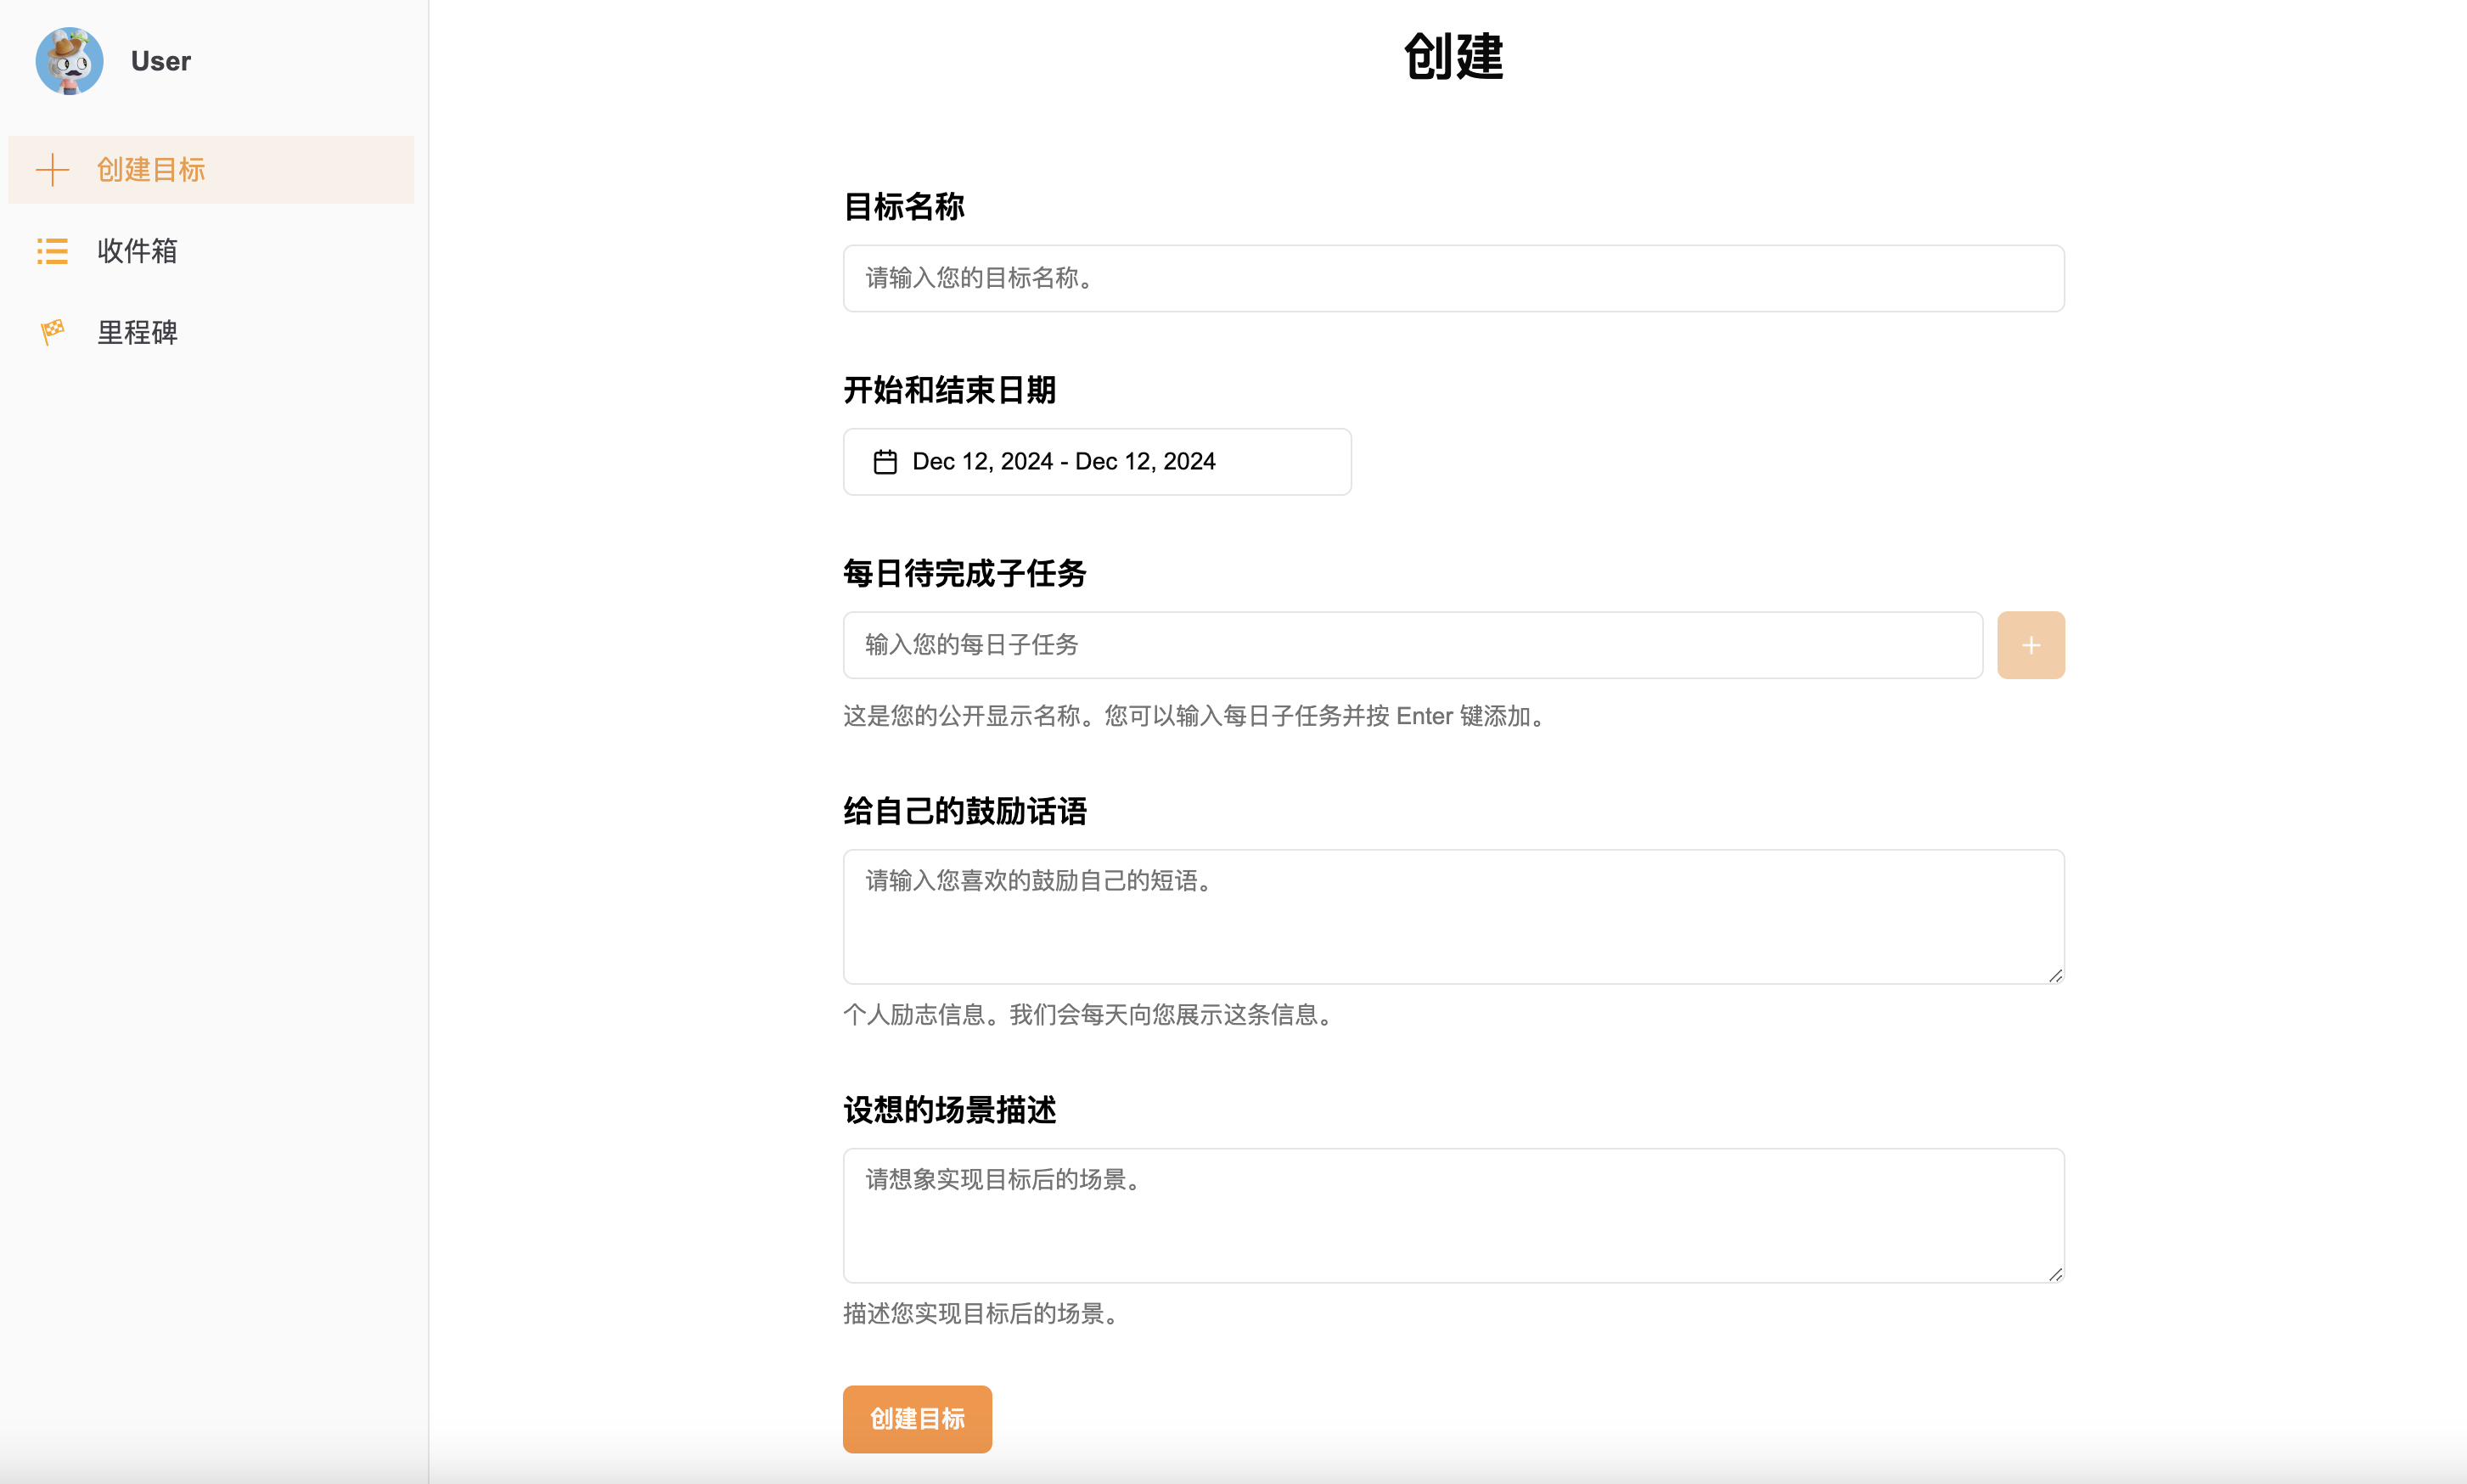Click the 场景描述 textarea resize handle
Image resolution: width=2467 pixels, height=1484 pixels.
[2055, 1274]
